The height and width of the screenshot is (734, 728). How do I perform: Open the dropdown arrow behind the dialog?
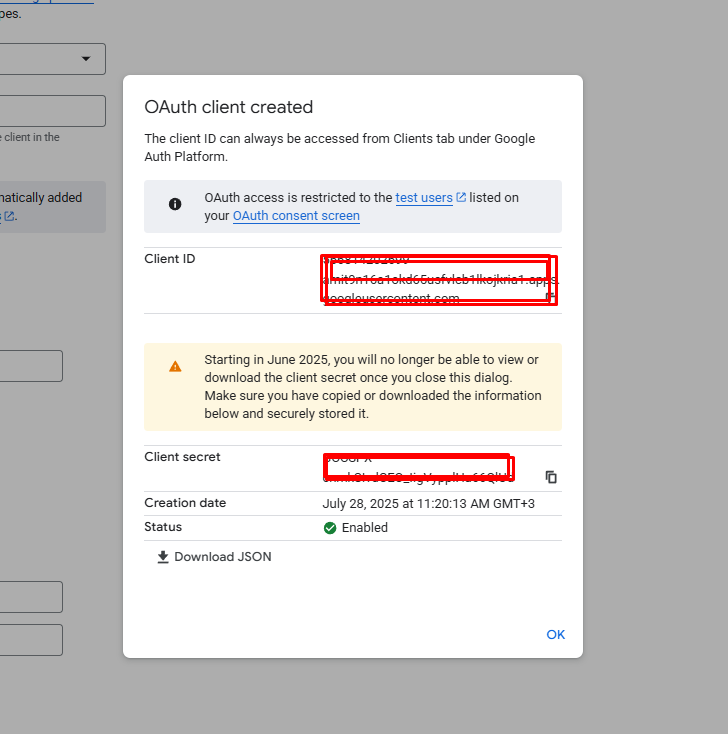click(x=86, y=59)
